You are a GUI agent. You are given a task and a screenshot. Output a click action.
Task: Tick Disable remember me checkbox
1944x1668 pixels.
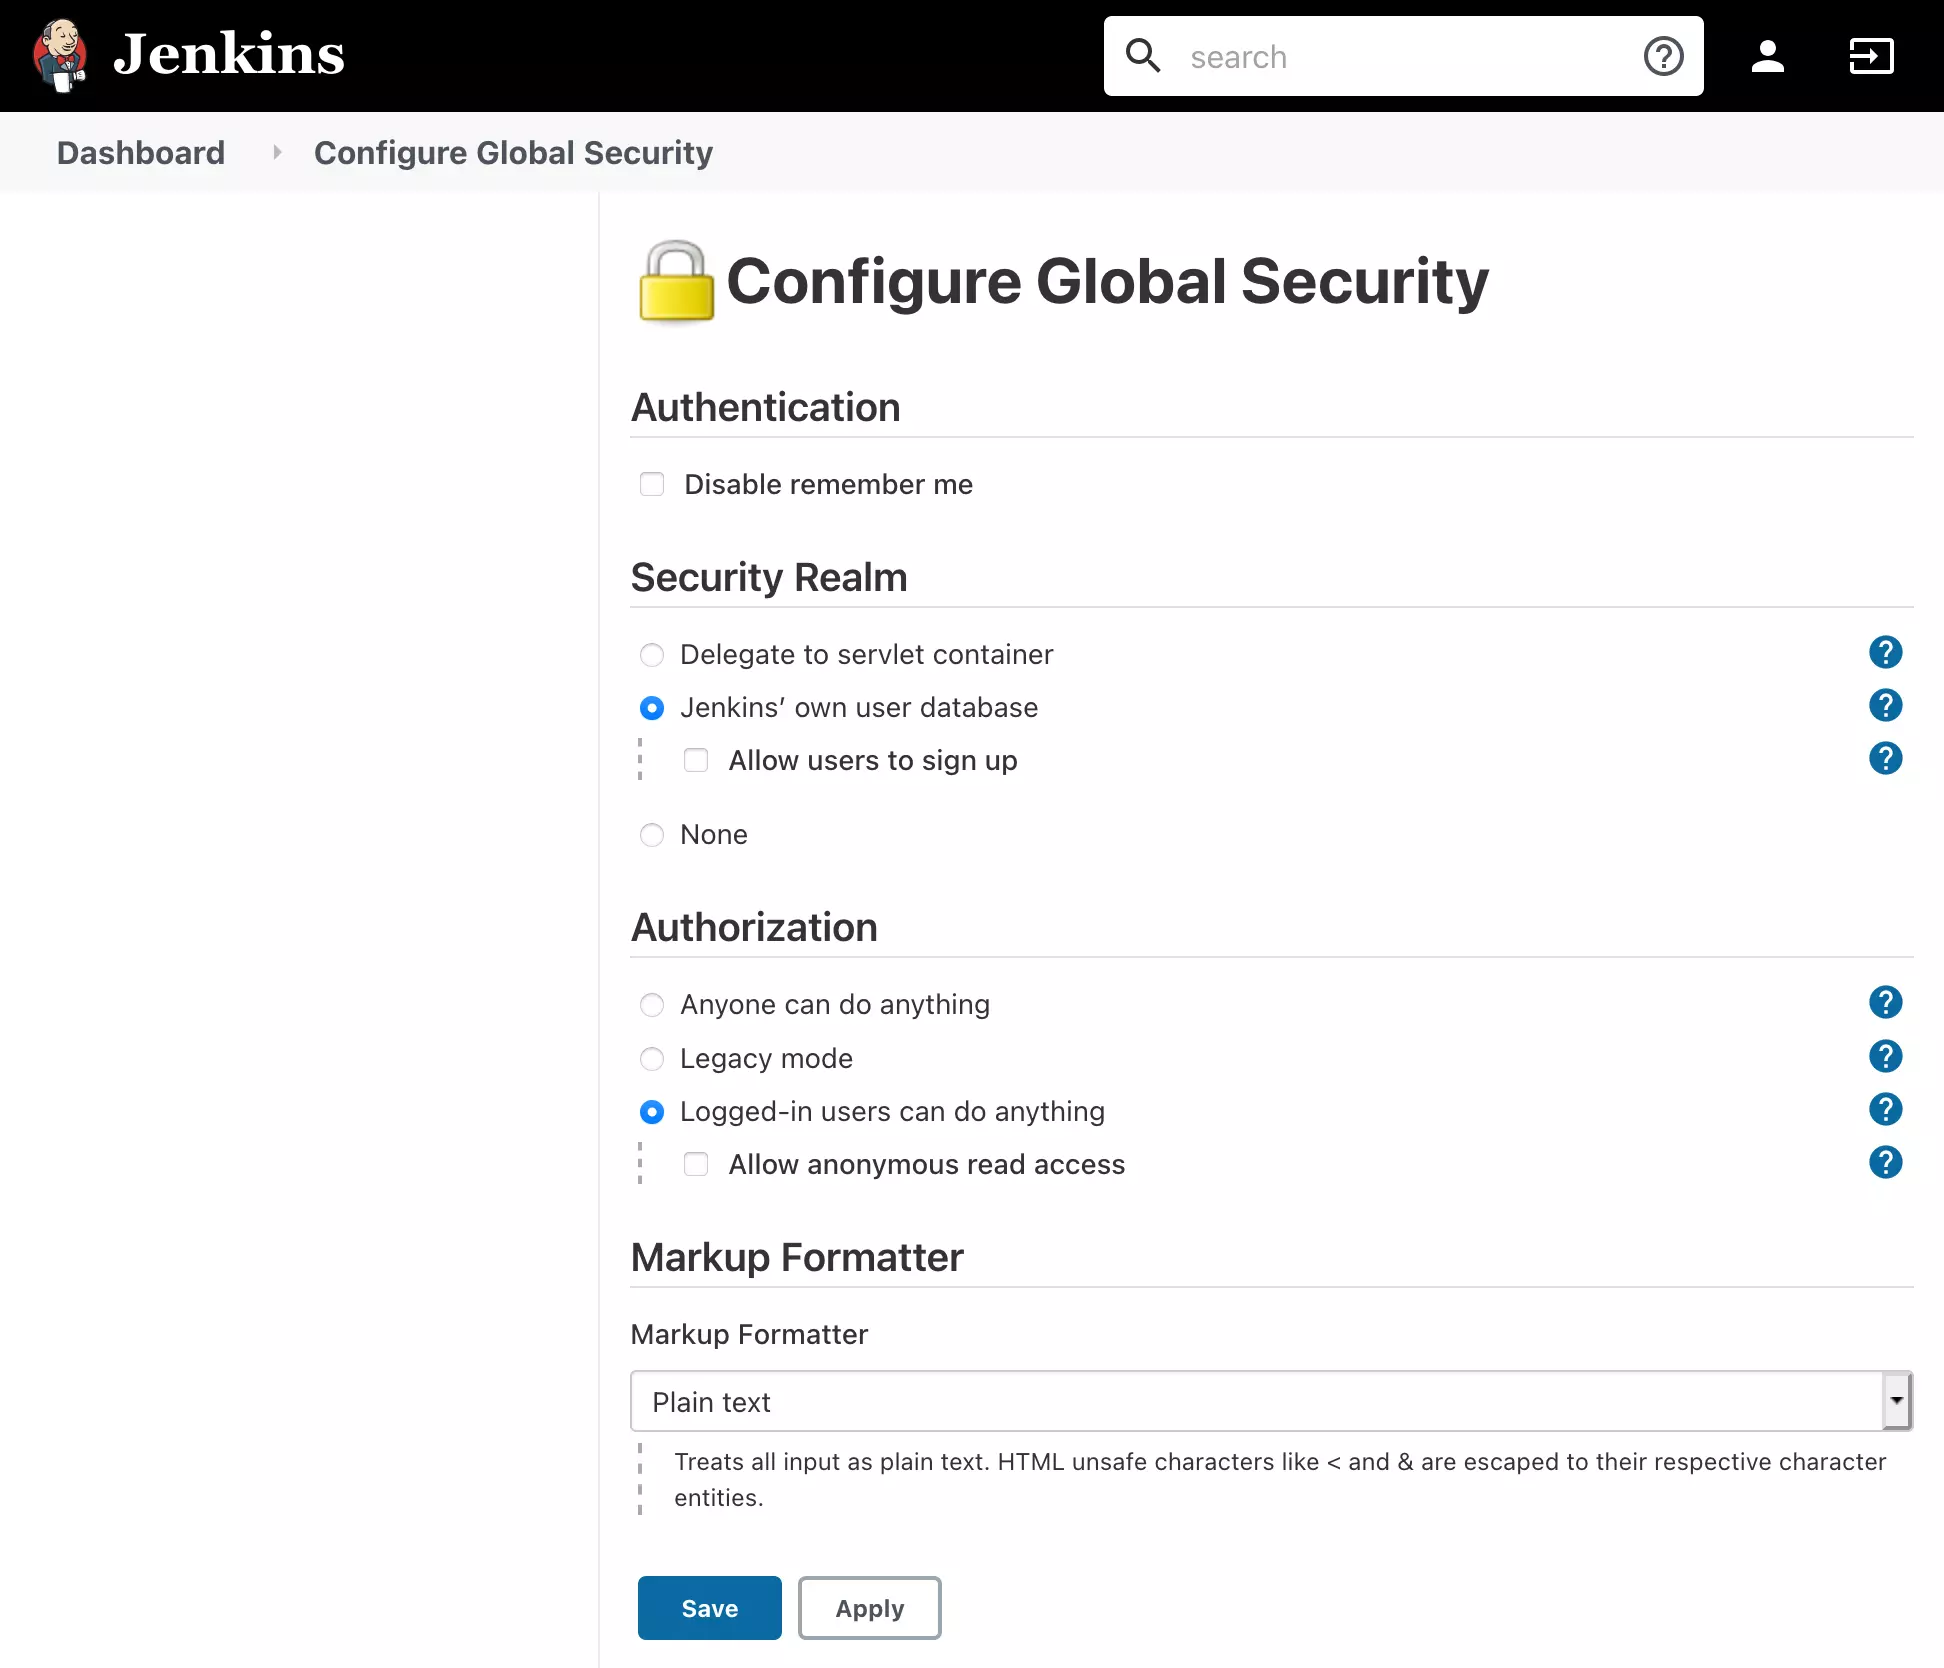652,484
